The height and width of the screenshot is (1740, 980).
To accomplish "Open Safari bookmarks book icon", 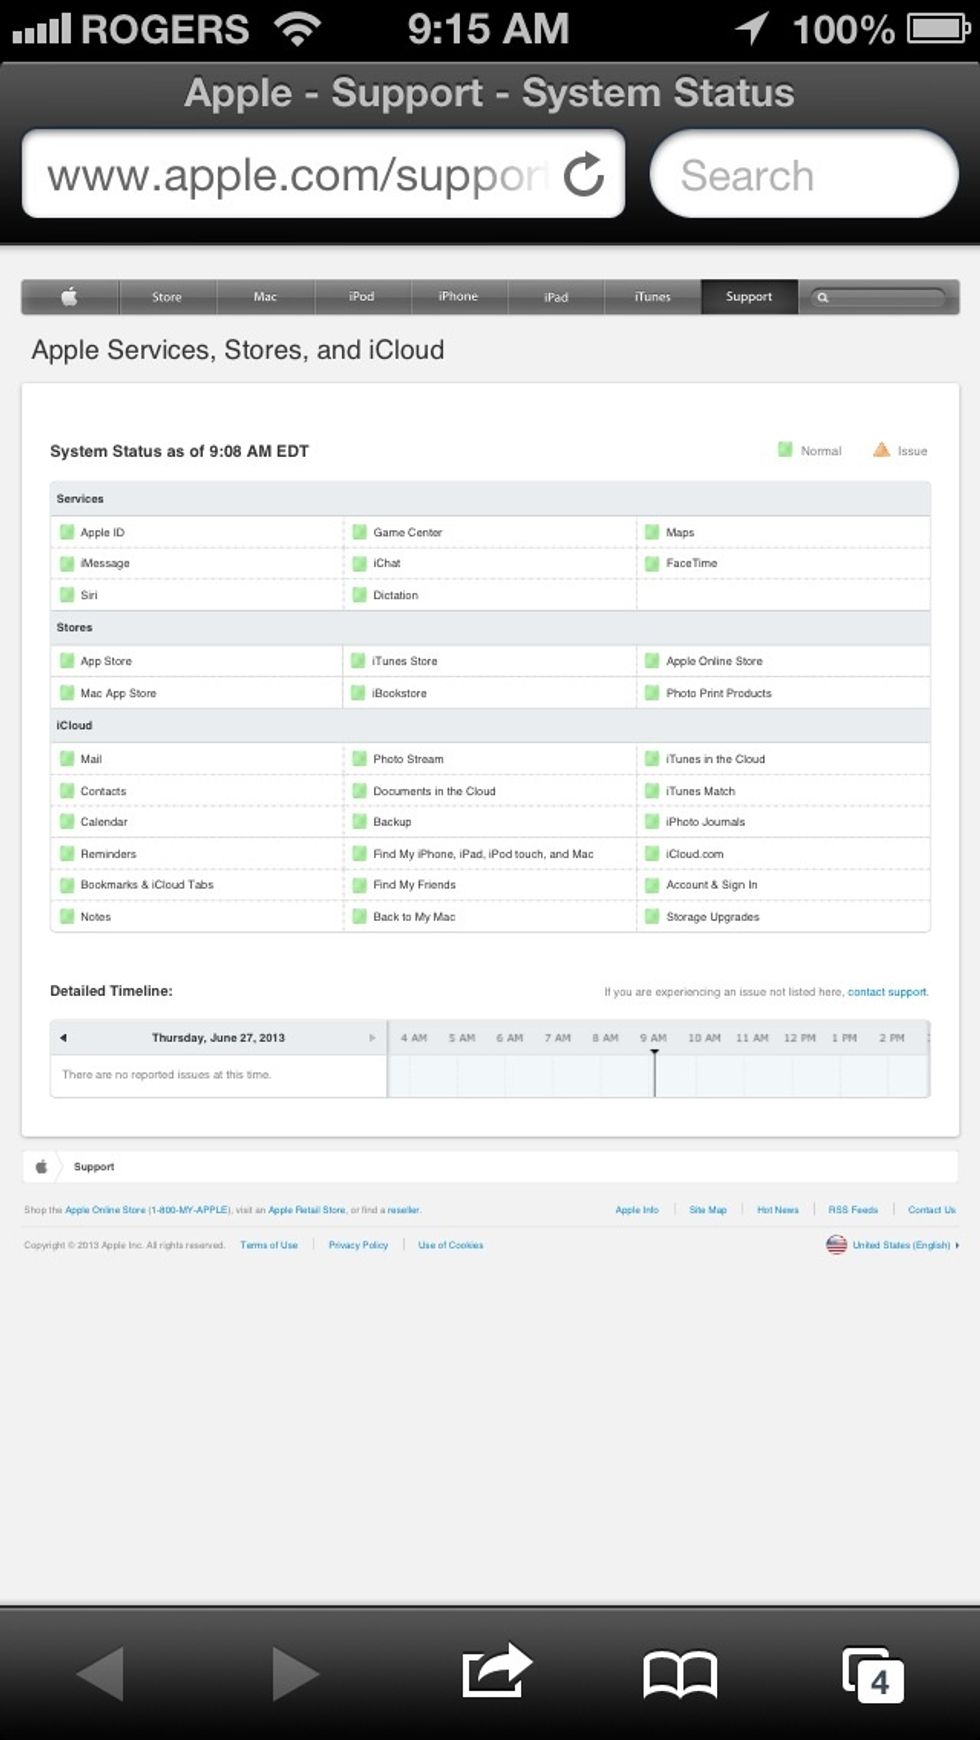I will coord(680,1674).
